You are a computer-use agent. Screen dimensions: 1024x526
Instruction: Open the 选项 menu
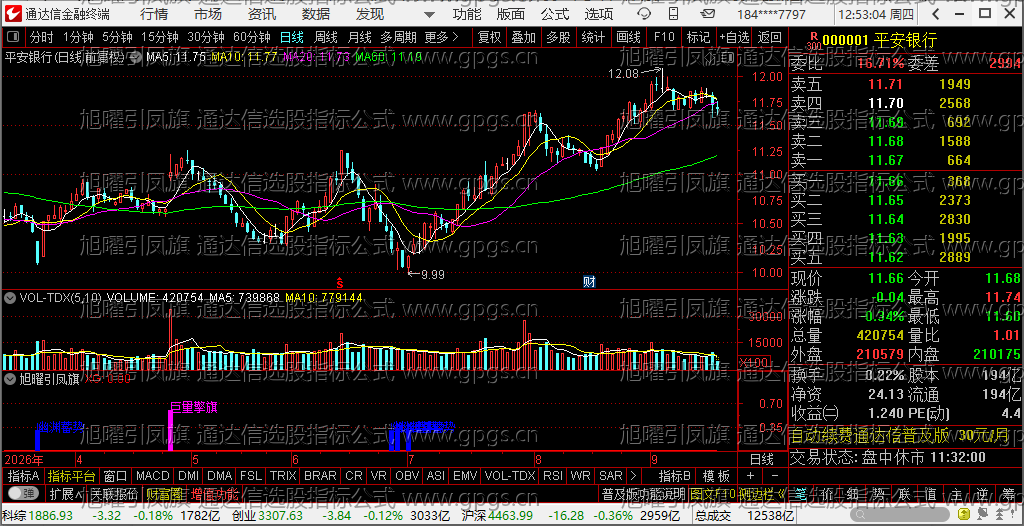point(599,14)
